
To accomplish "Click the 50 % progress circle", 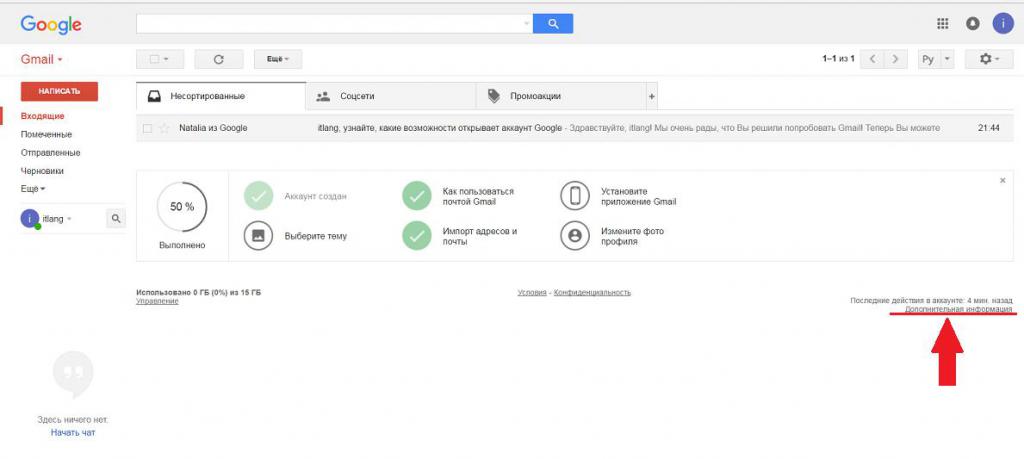I will [182, 206].
